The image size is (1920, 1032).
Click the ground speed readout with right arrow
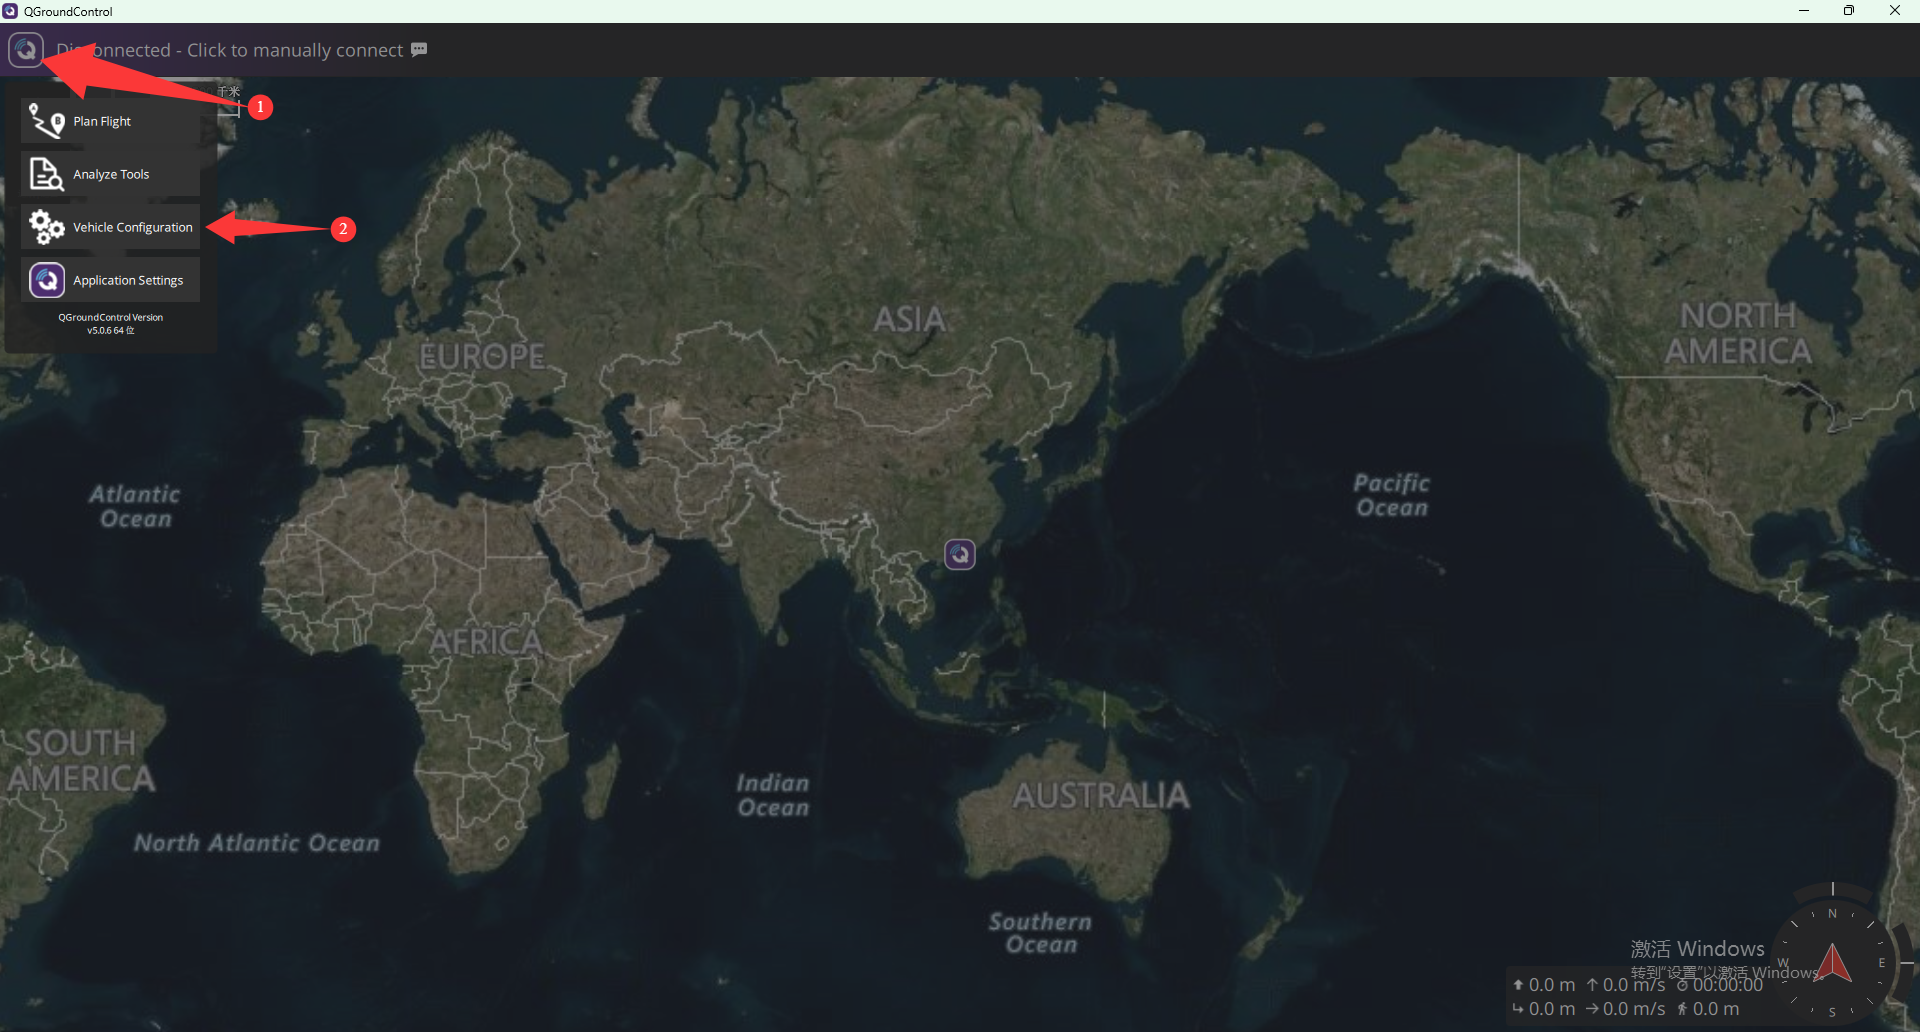tap(1625, 1009)
